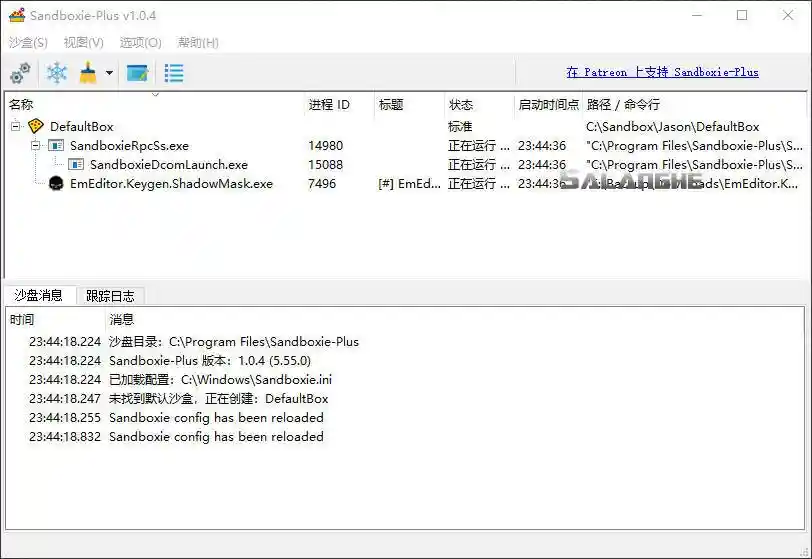Collapse the DefaultBox tree node

16,126
